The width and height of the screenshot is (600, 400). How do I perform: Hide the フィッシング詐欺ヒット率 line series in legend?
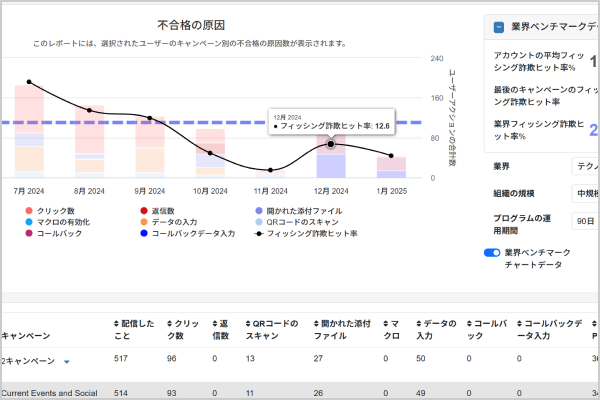point(258,233)
